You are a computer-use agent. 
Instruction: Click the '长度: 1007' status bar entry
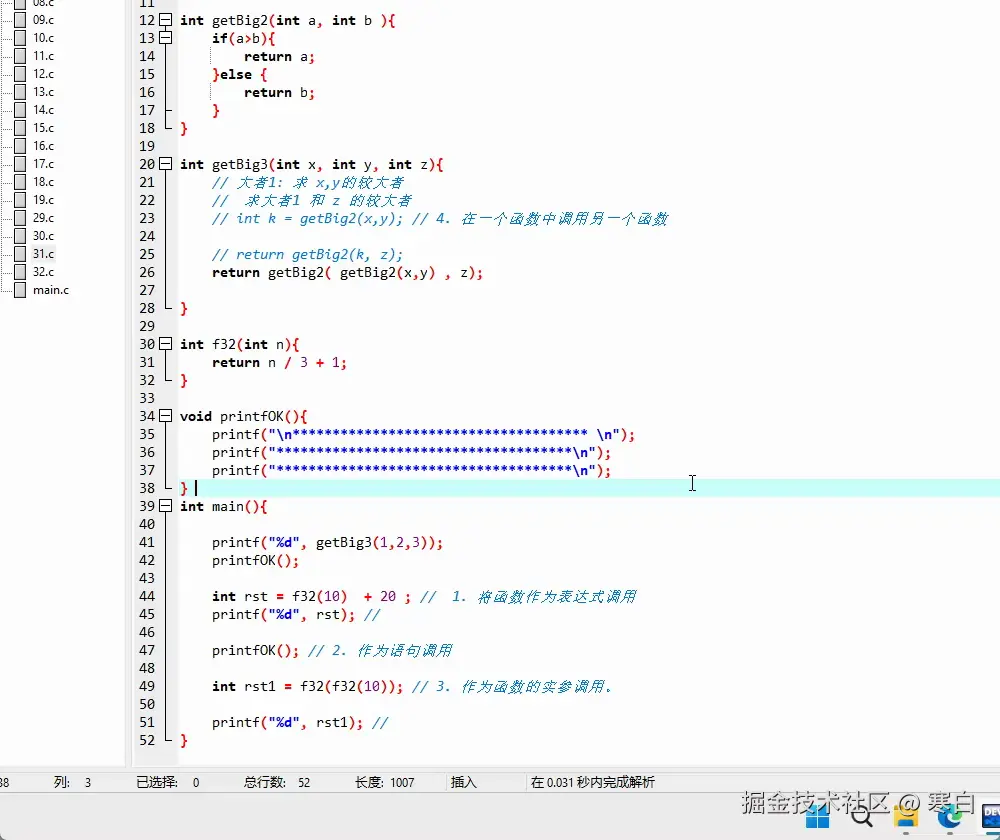coord(385,782)
